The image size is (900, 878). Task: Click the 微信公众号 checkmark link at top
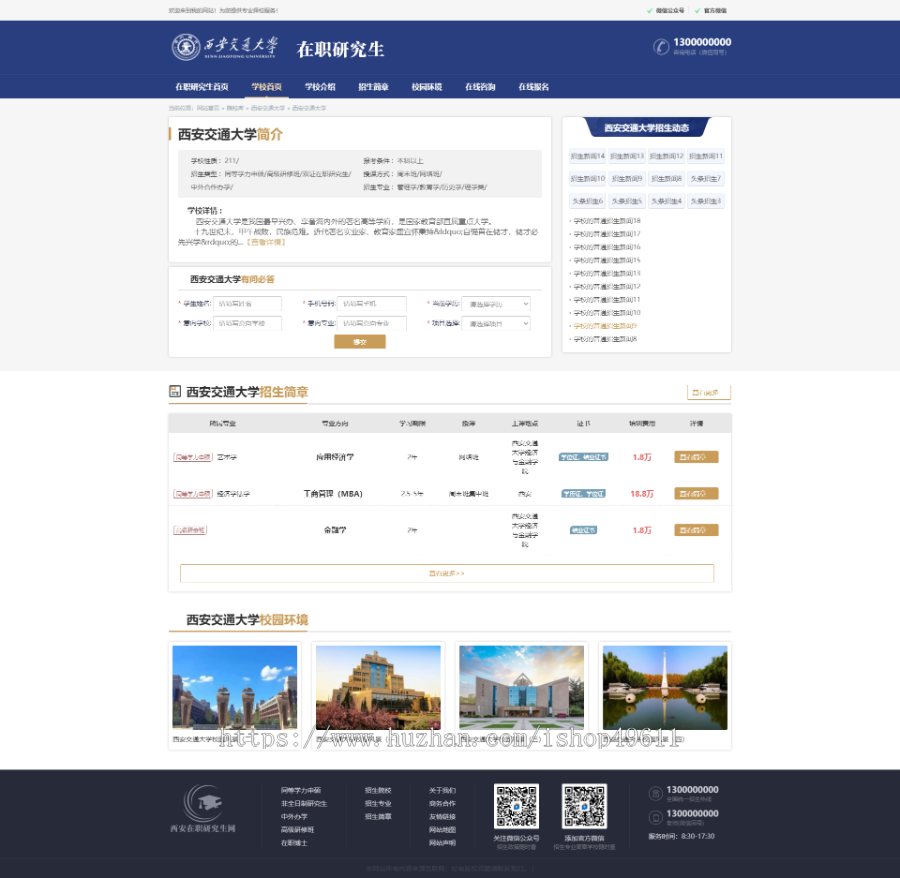click(x=666, y=10)
